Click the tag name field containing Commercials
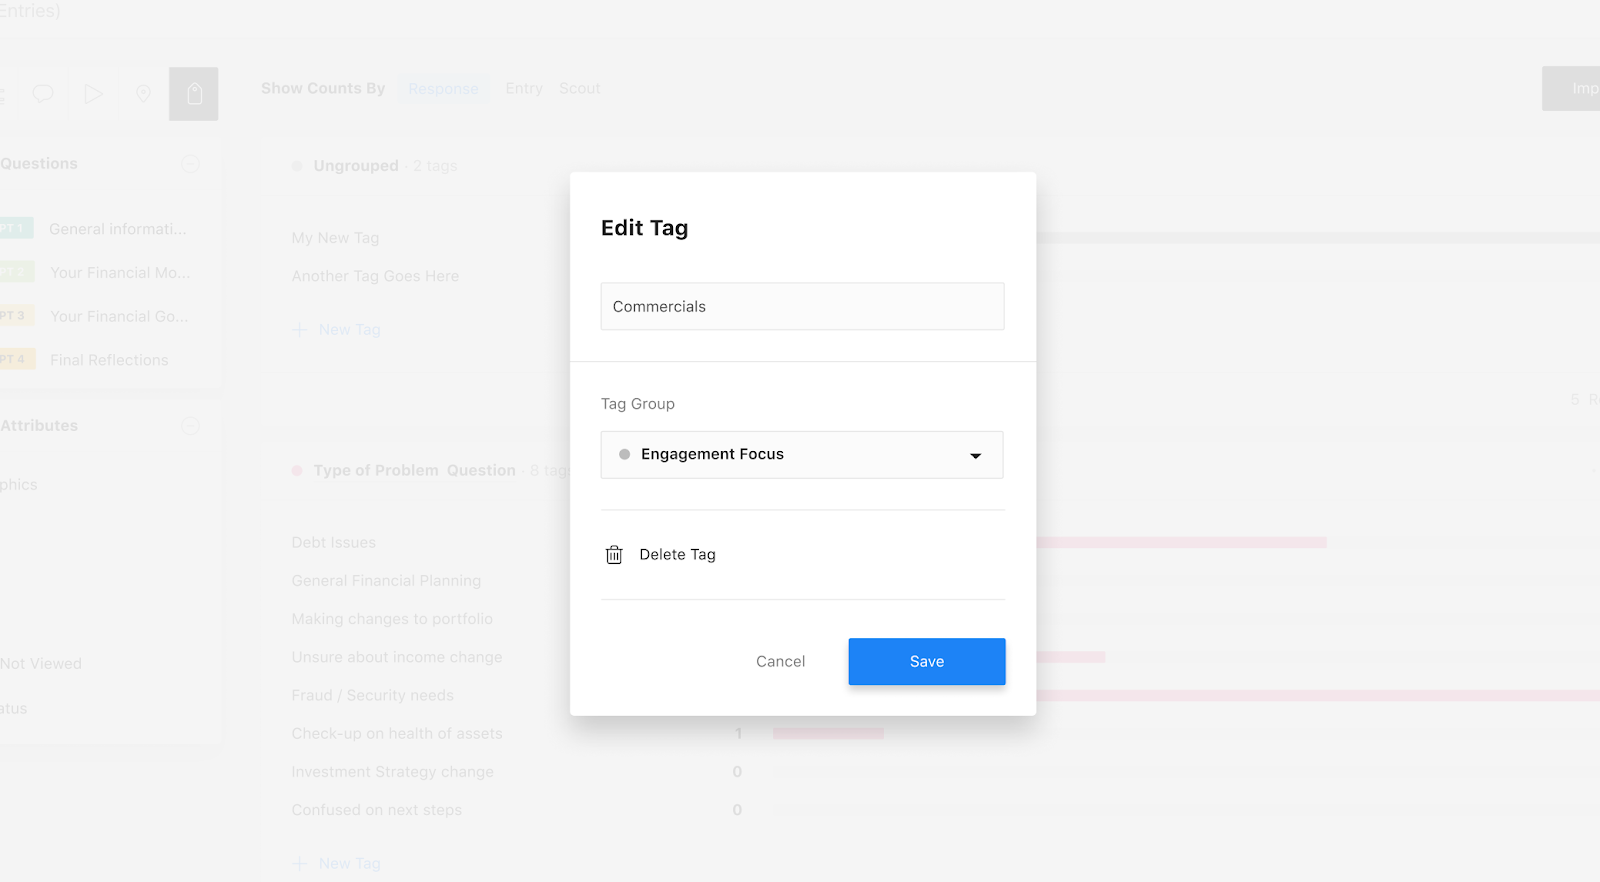 click(x=802, y=306)
